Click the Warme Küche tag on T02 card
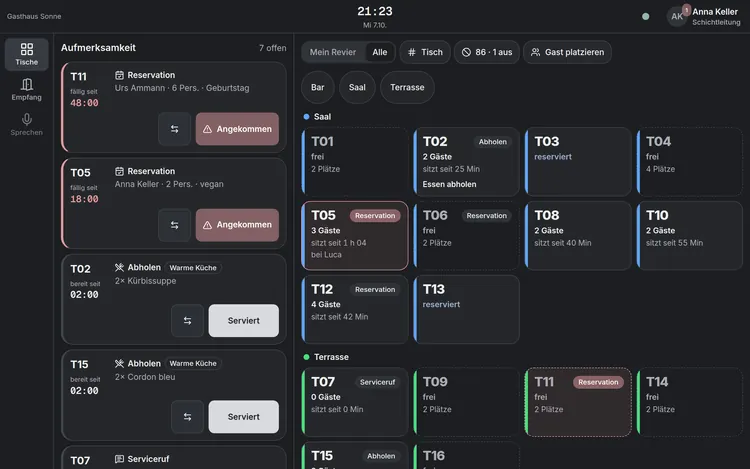 click(x=193, y=268)
